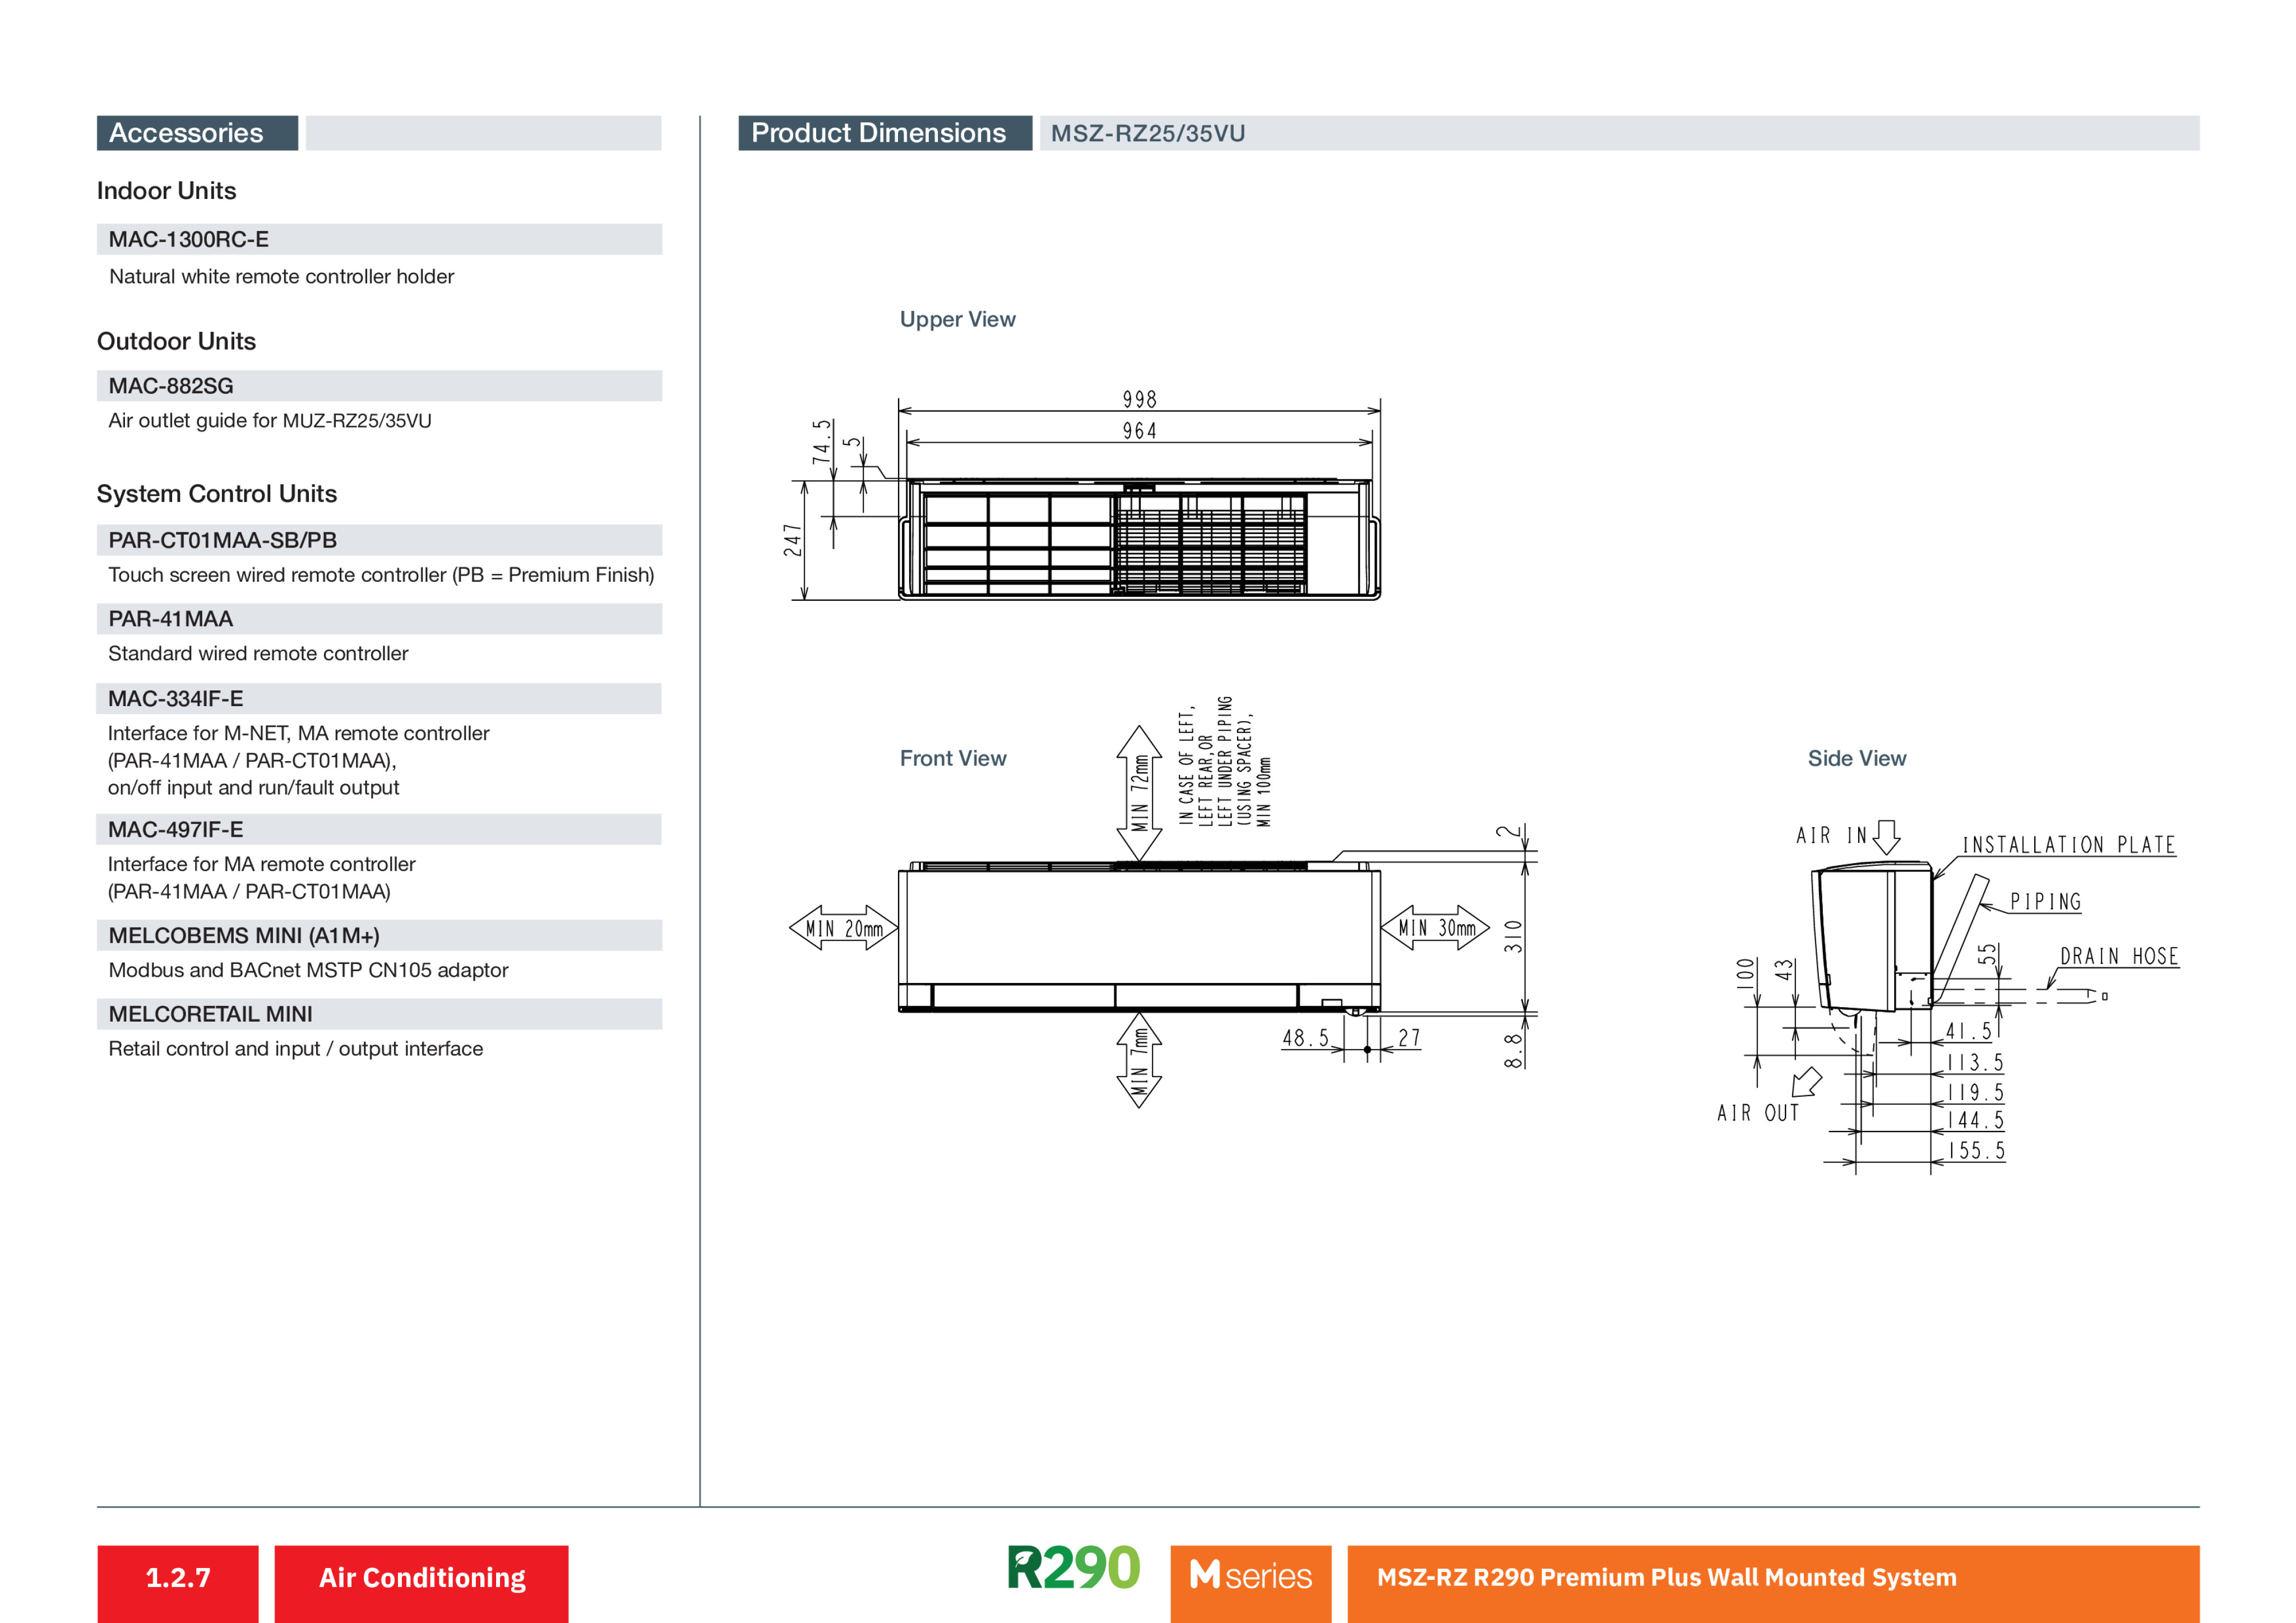Click the AIR OUT arrow symbol
2296x1623 pixels.
click(1806, 1082)
